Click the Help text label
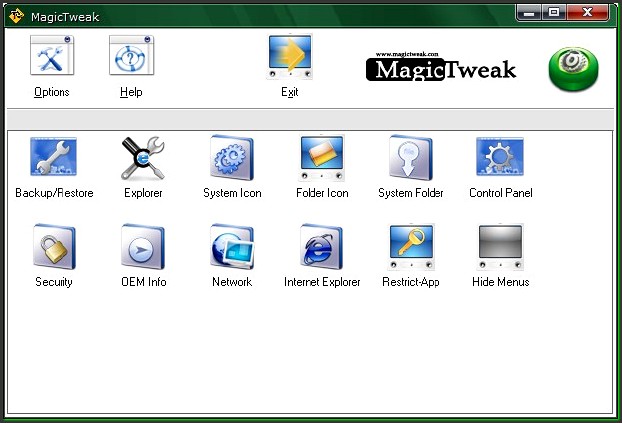 click(131, 92)
